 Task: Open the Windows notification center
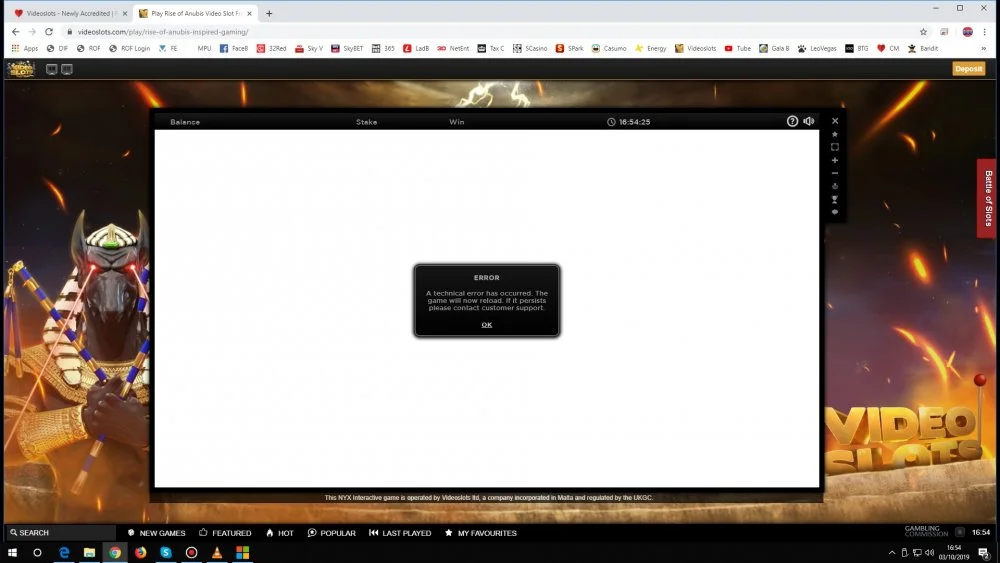(984, 553)
